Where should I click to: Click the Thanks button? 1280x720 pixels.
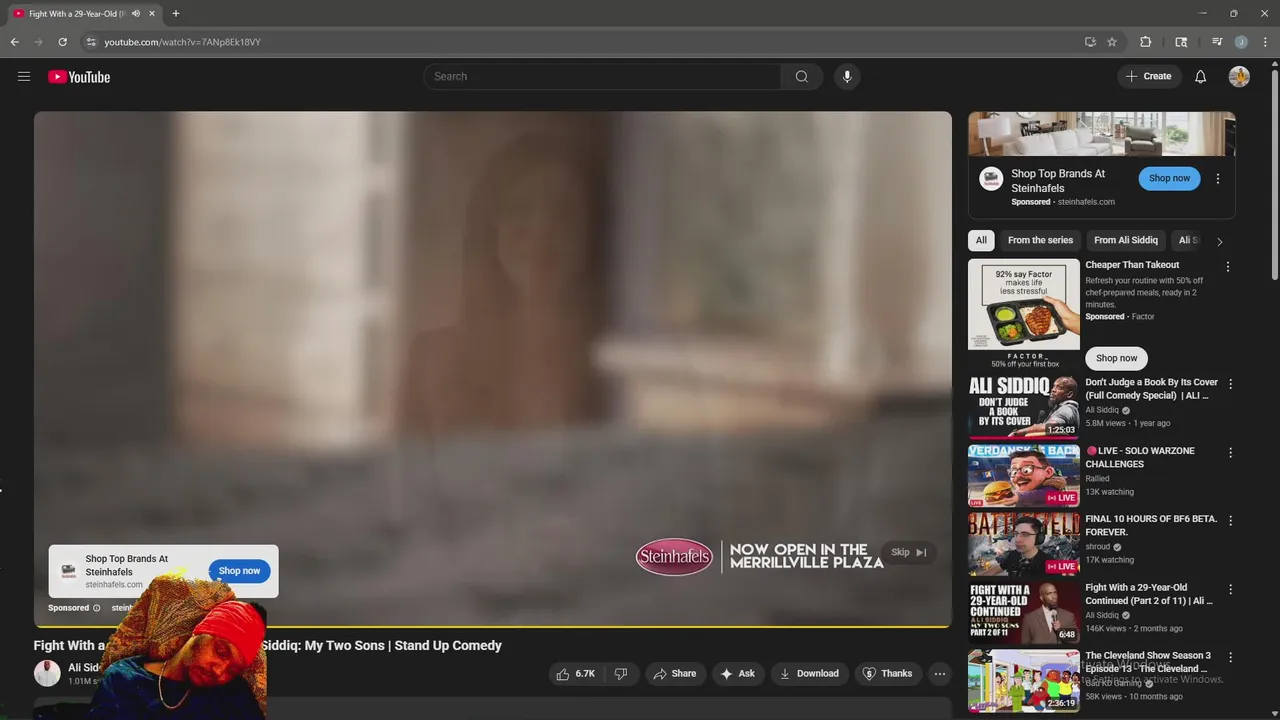[887, 674]
